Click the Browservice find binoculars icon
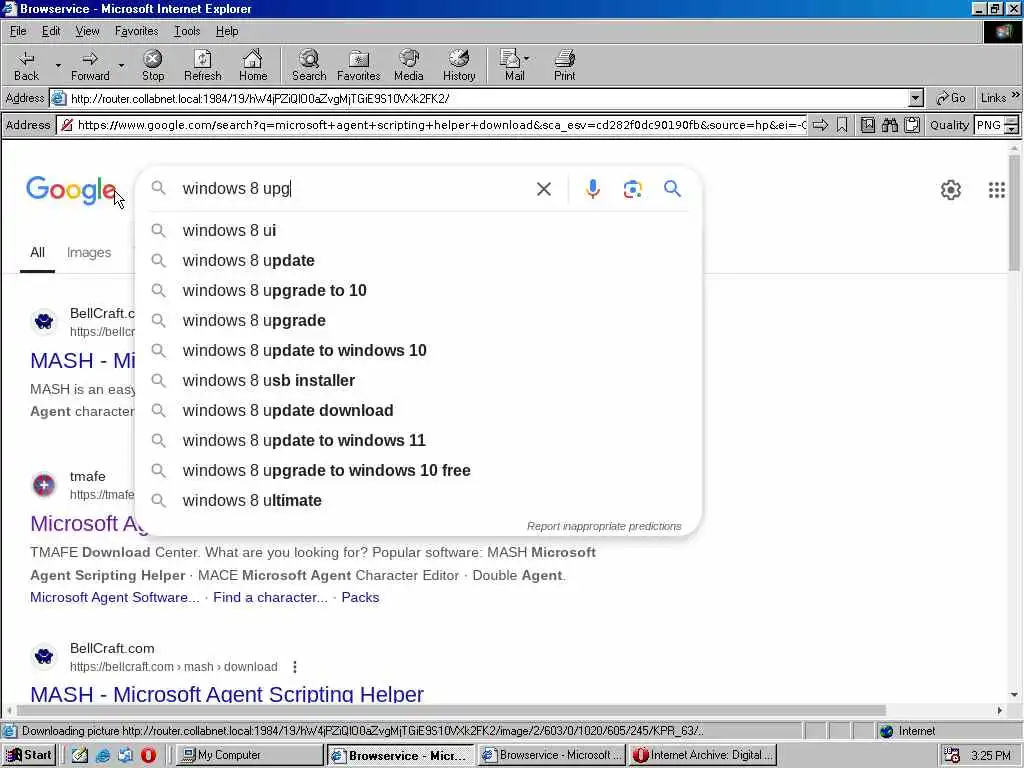1024x768 pixels. pos(889,125)
